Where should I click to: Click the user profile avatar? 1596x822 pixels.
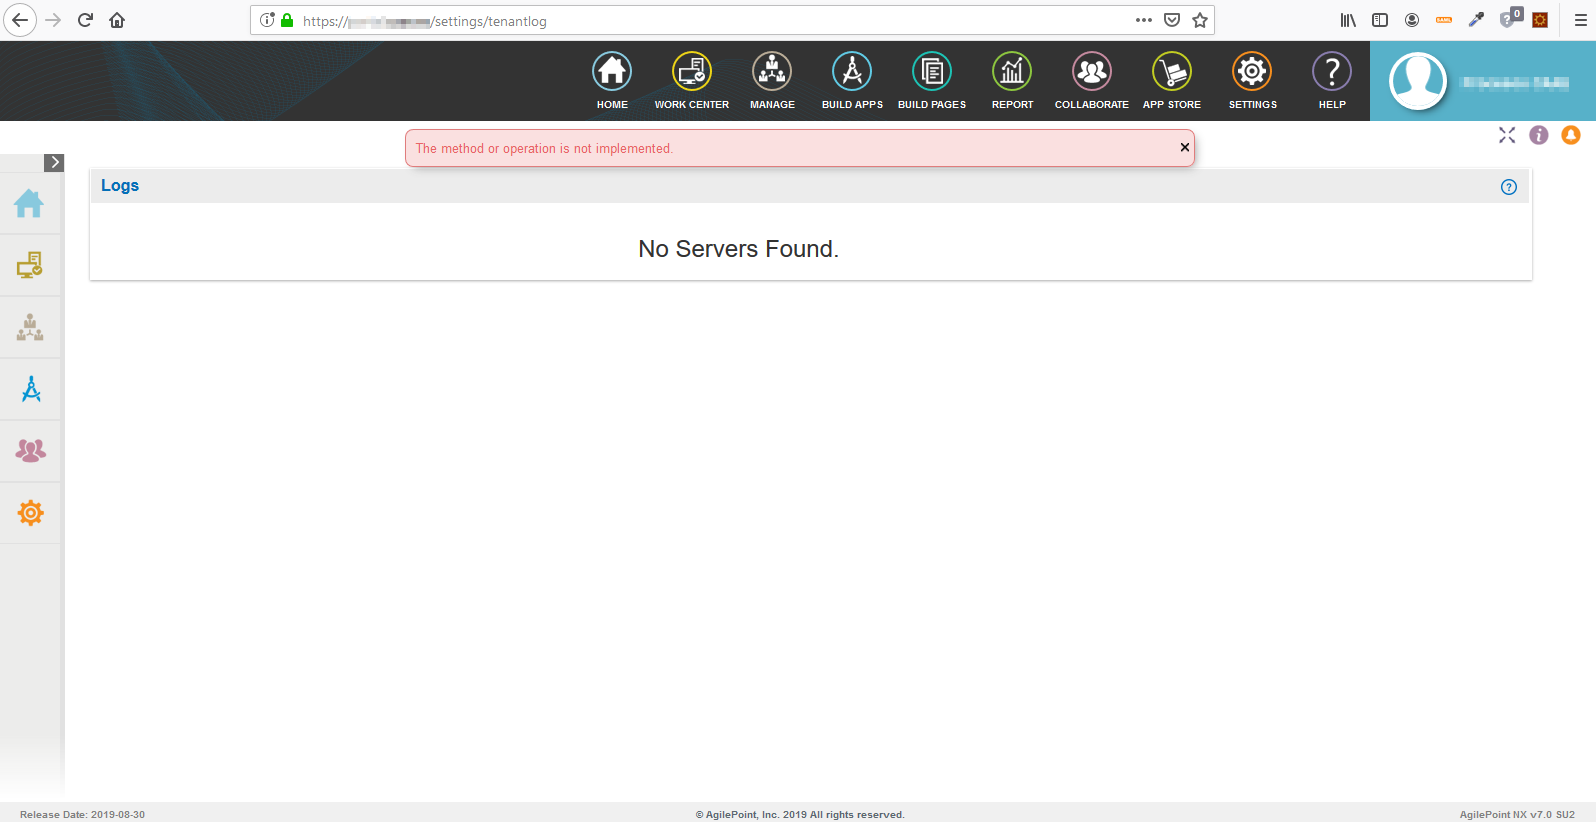[x=1418, y=81]
